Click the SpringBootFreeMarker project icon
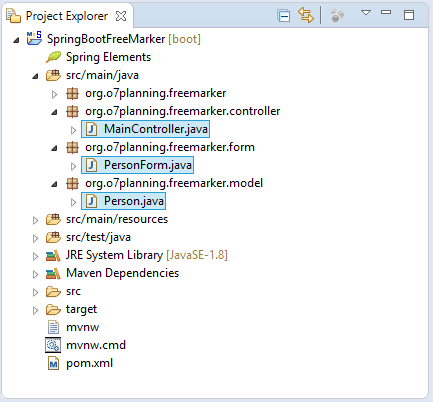Image resolution: width=433 pixels, height=402 pixels. (x=34, y=38)
